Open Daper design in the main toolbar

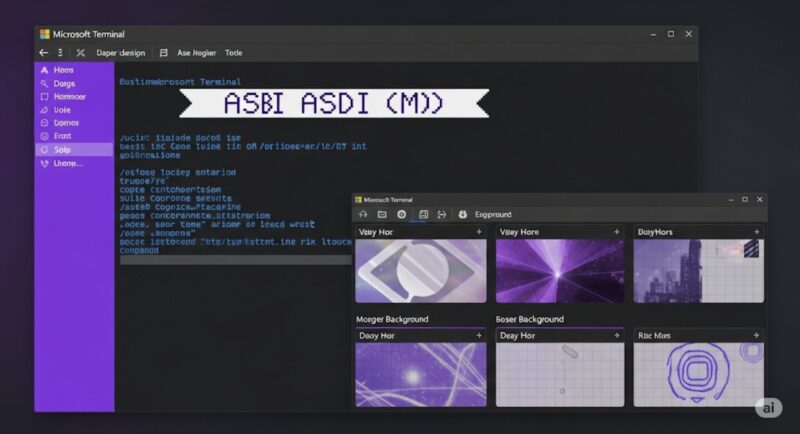coord(120,53)
